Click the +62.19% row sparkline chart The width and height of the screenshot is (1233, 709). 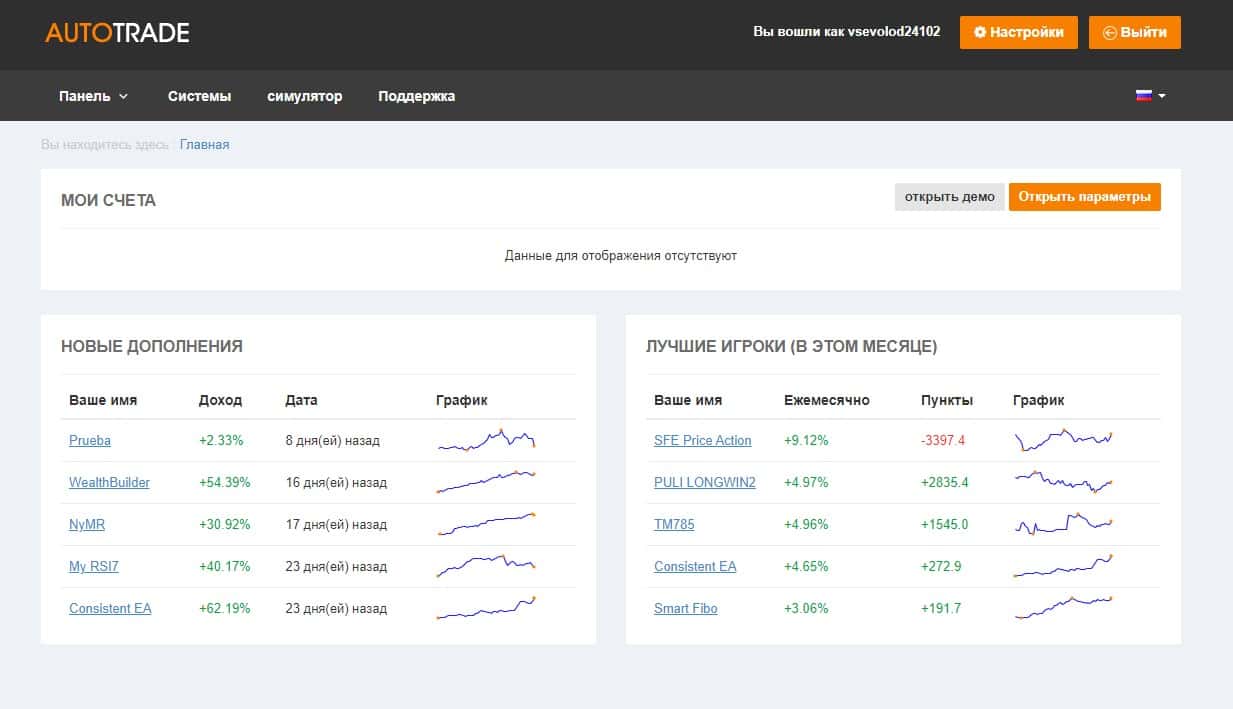(x=487, y=608)
